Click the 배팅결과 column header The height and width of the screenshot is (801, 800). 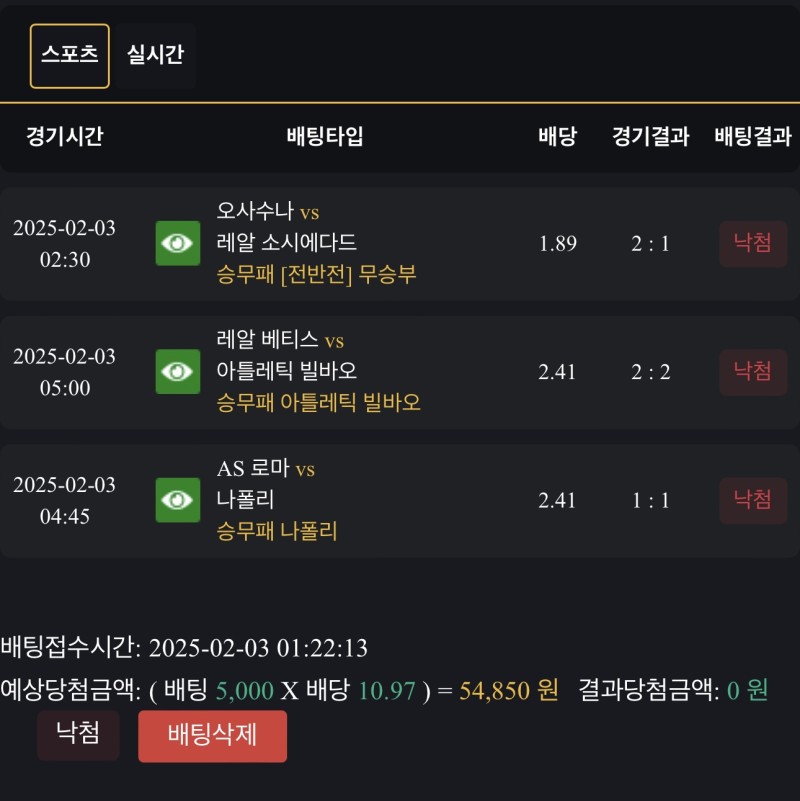coord(753,137)
